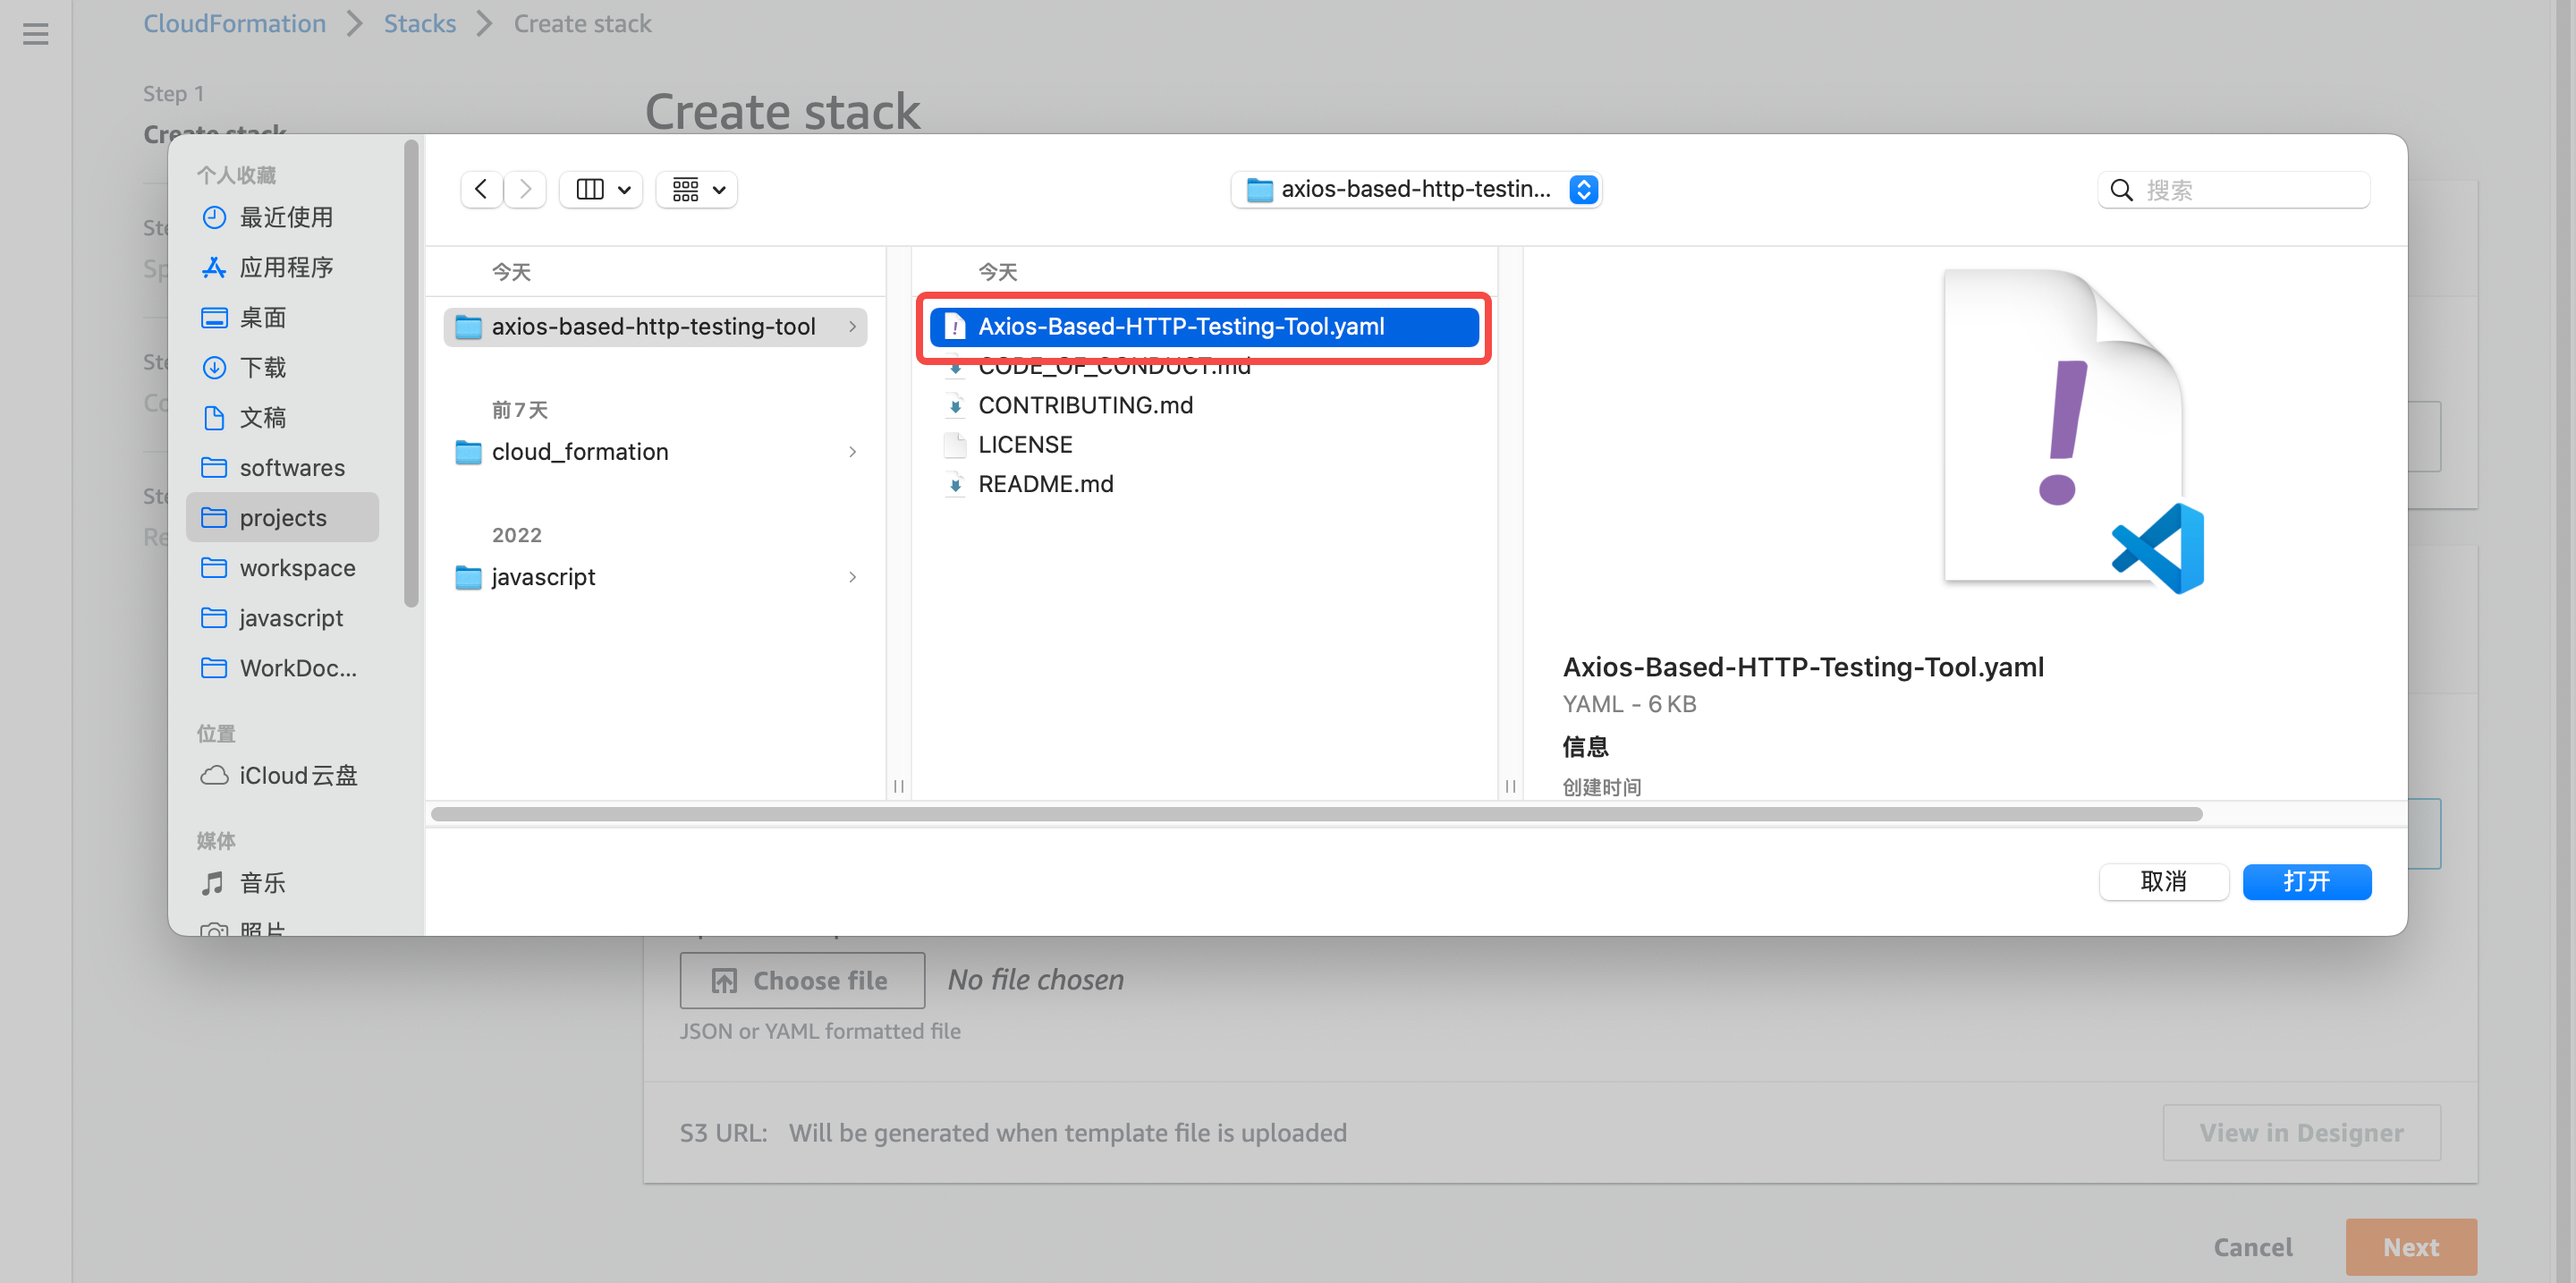Click the 取消 cancel button
2576x1283 pixels.
(x=2164, y=881)
